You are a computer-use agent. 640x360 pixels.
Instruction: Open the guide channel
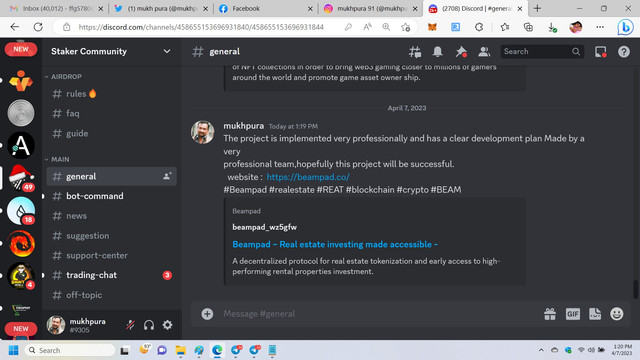pyautogui.click(x=111, y=133)
